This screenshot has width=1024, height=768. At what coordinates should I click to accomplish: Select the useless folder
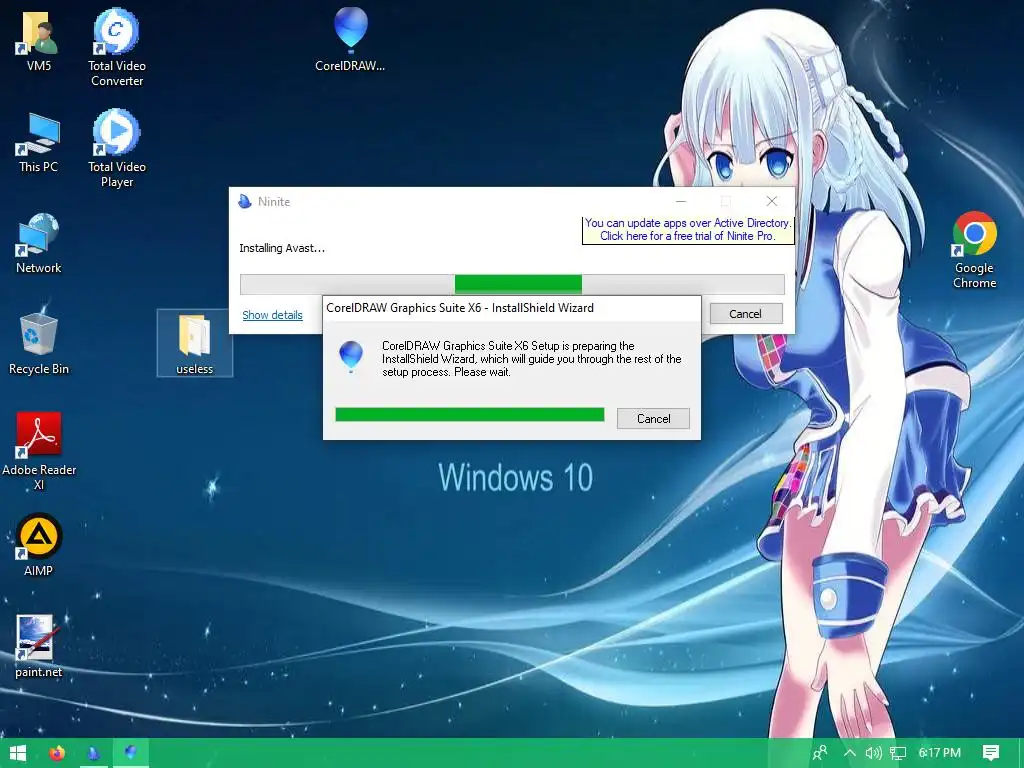(x=195, y=344)
